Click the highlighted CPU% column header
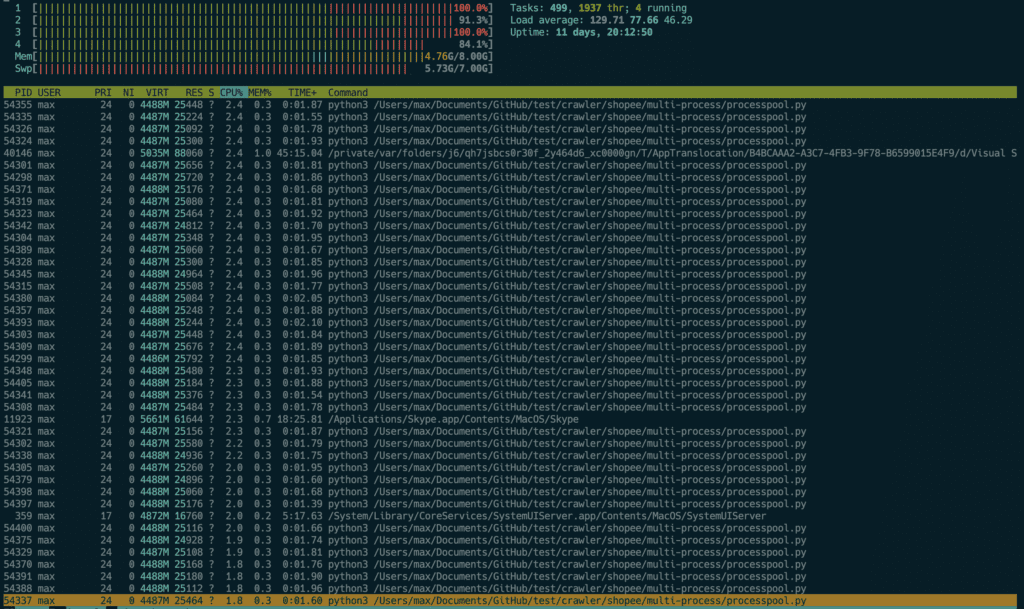Image resolution: width=1024 pixels, height=609 pixels. (x=231, y=93)
